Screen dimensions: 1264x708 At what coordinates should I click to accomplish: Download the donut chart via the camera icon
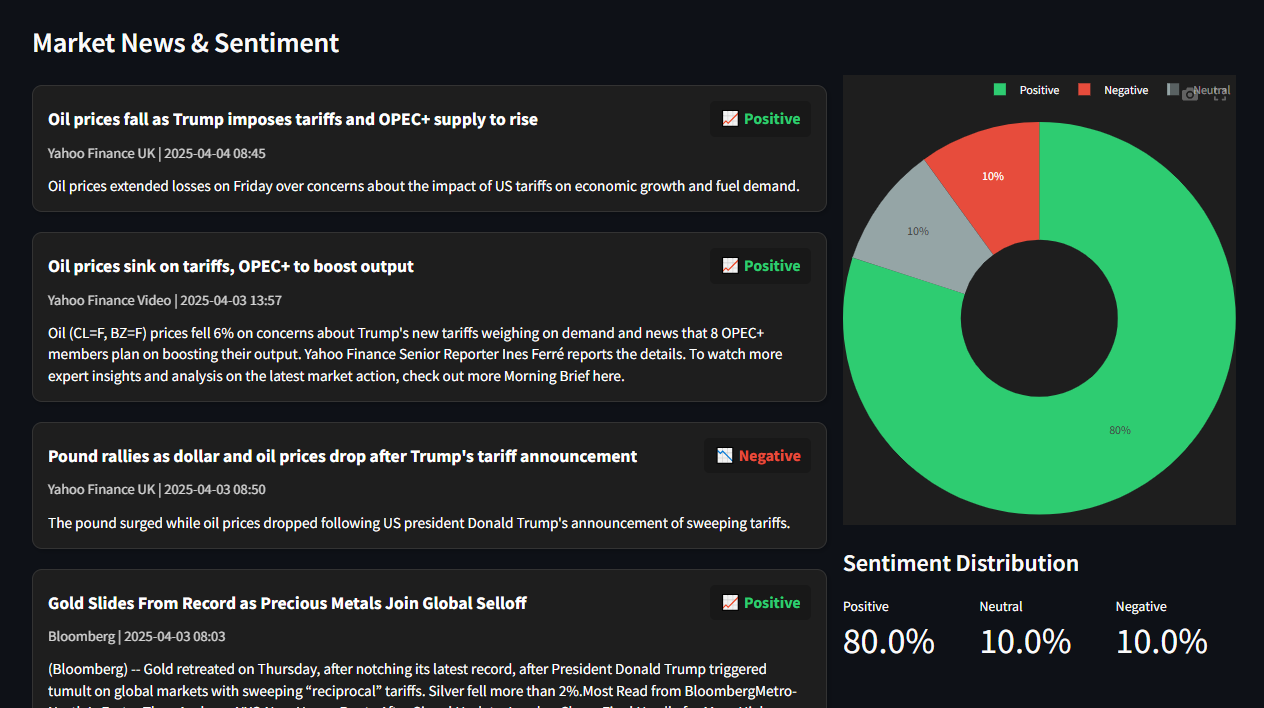click(x=1190, y=94)
